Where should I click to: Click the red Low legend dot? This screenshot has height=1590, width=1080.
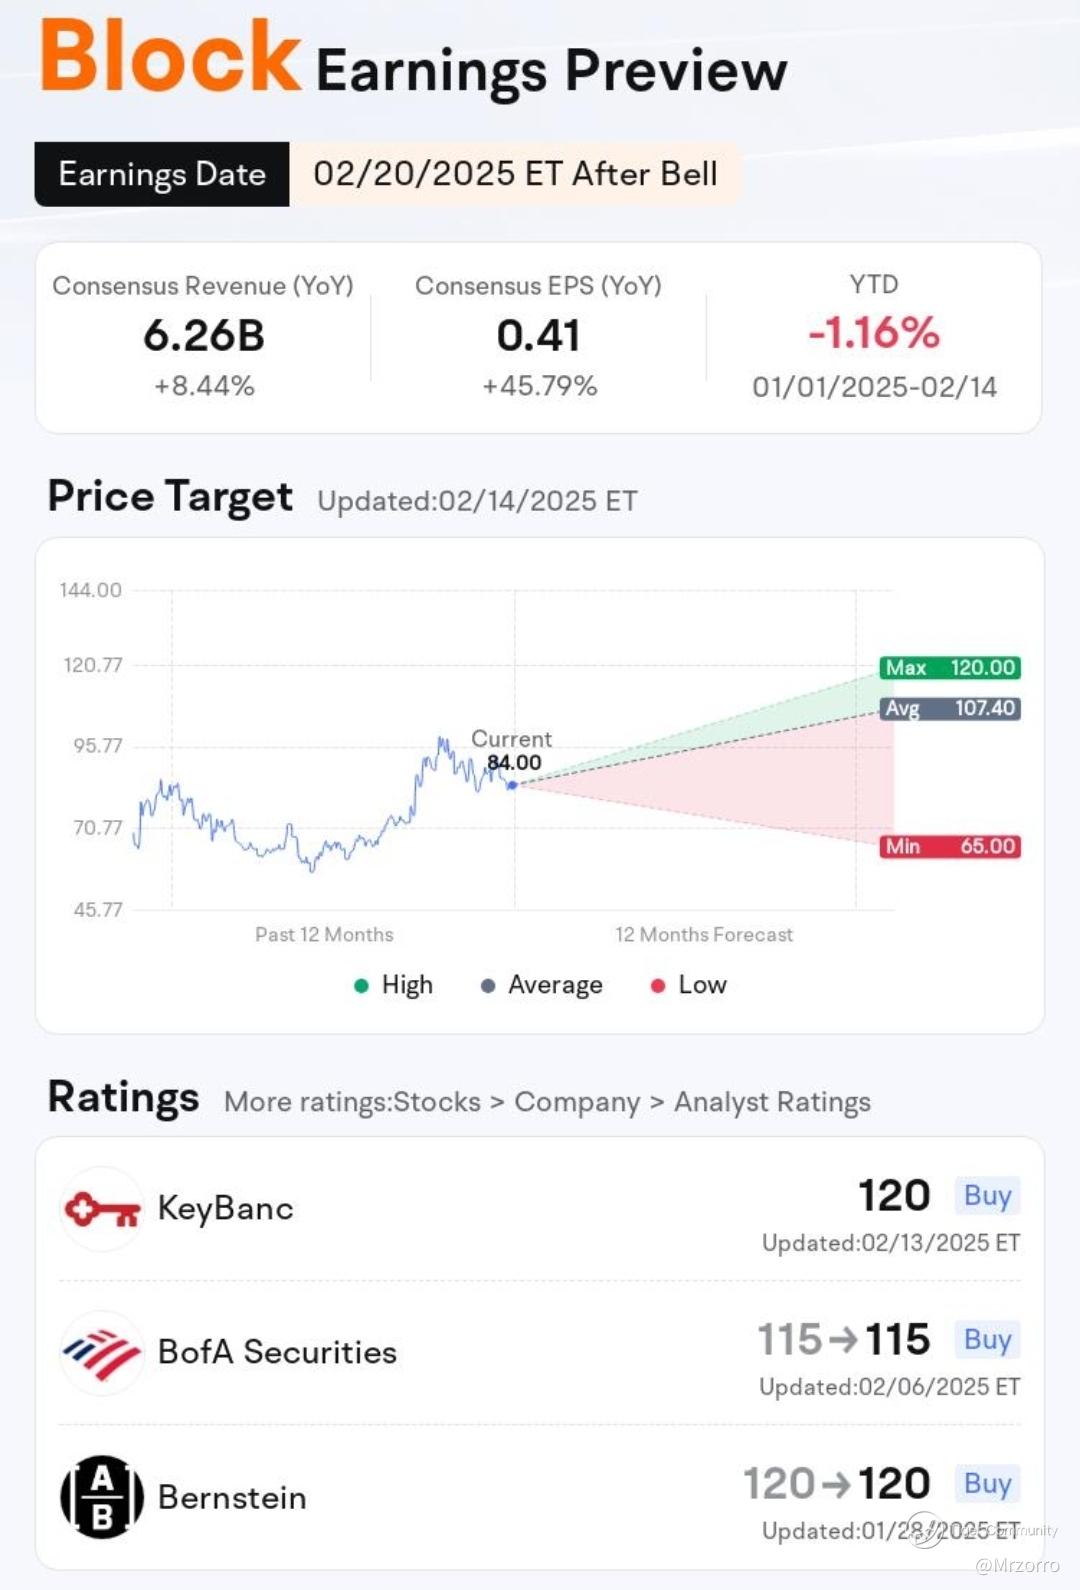pyautogui.click(x=658, y=986)
